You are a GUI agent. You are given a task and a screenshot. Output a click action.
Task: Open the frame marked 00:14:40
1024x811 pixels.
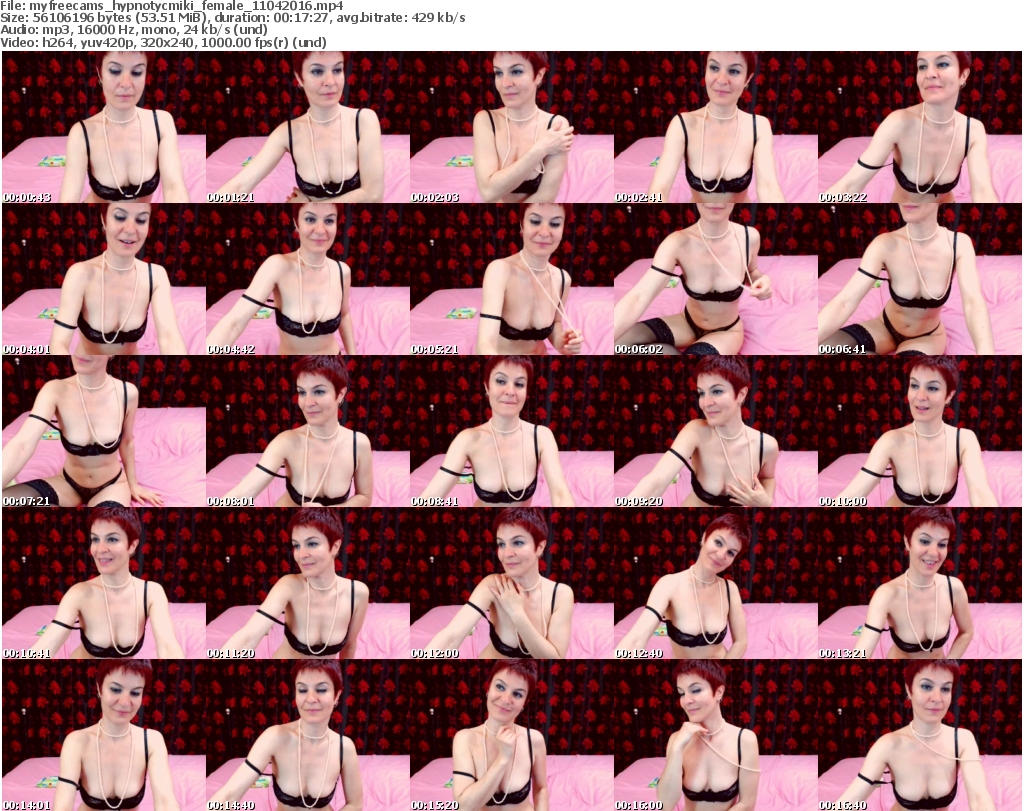pos(308,735)
